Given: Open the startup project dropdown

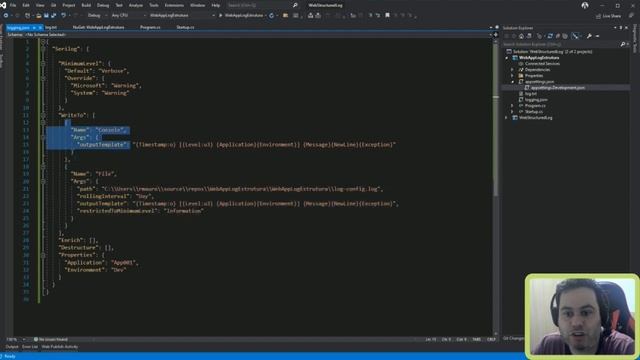Looking at the screenshot, I should (182, 16).
